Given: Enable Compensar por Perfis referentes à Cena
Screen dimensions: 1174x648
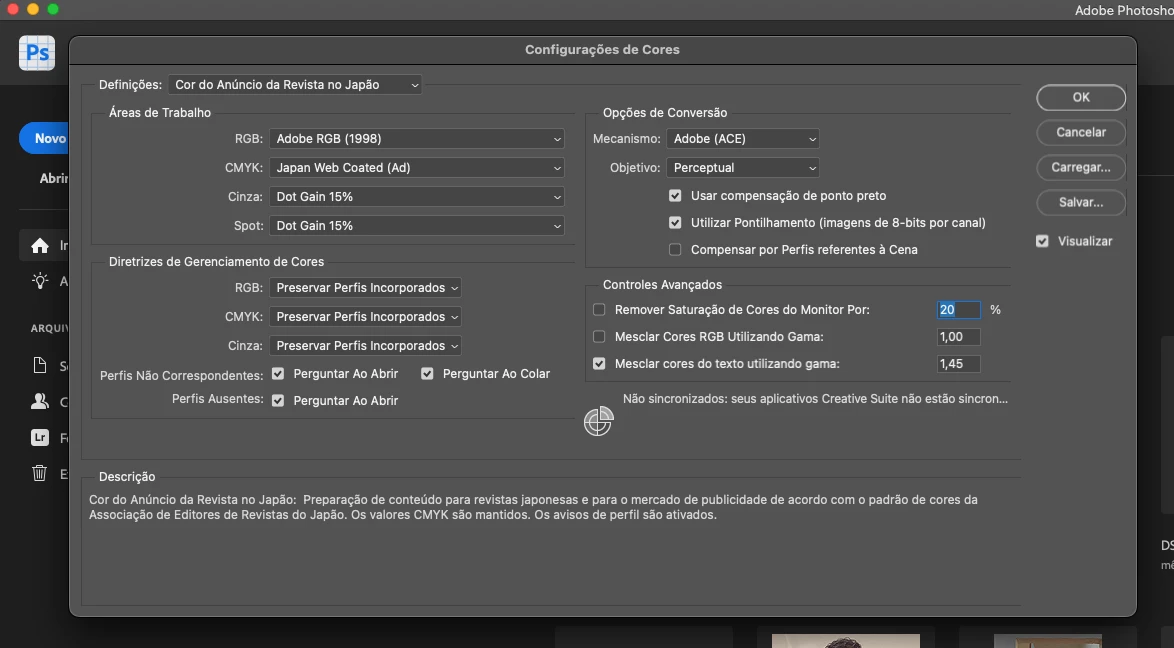Looking at the screenshot, I should (675, 249).
